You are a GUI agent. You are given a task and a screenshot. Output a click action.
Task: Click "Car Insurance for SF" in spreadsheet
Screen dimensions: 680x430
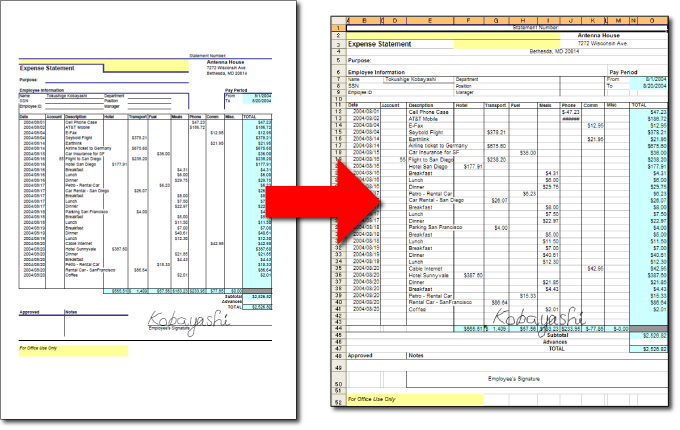point(432,153)
